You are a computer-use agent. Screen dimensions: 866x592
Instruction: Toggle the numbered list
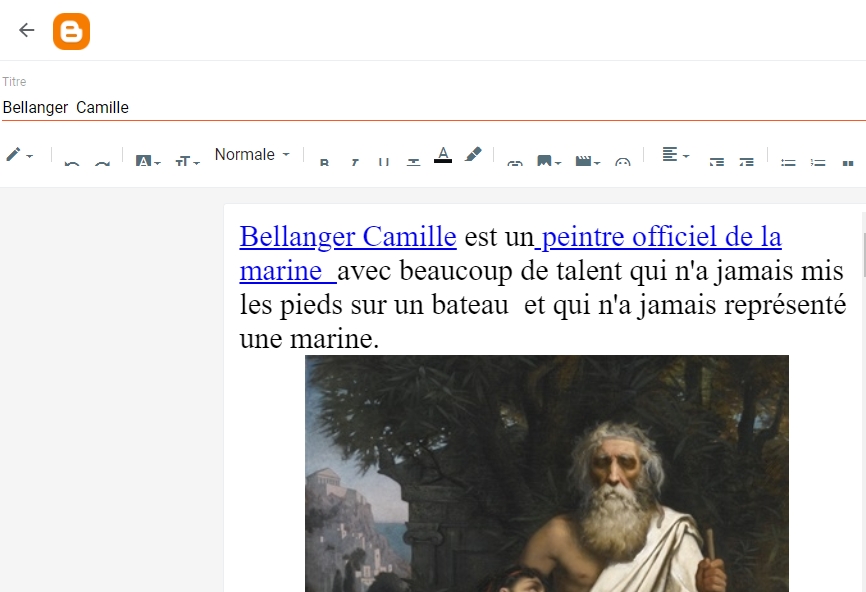pyautogui.click(x=818, y=163)
